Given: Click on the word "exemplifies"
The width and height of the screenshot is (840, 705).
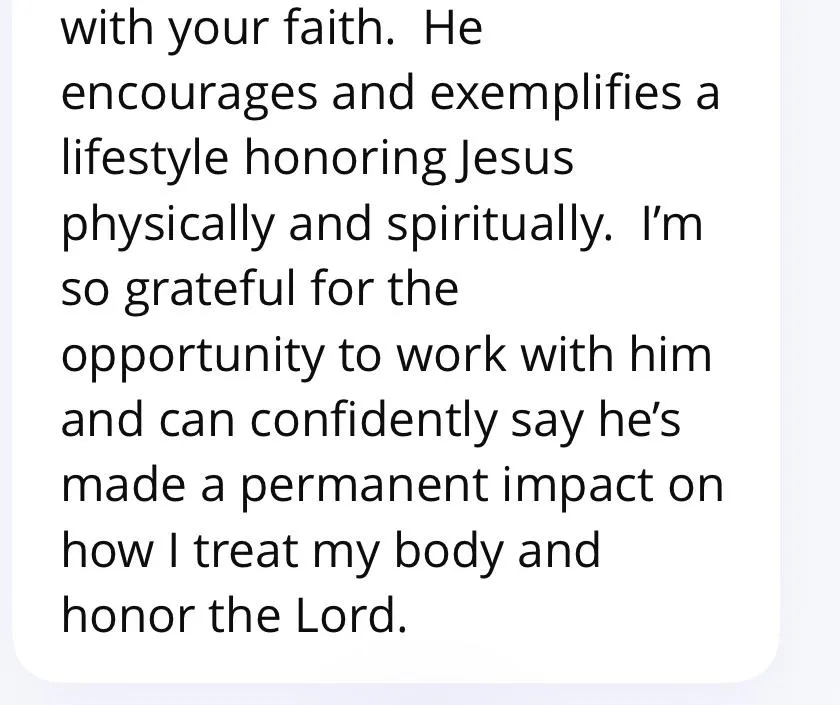Looking at the screenshot, I should pos(556,94).
